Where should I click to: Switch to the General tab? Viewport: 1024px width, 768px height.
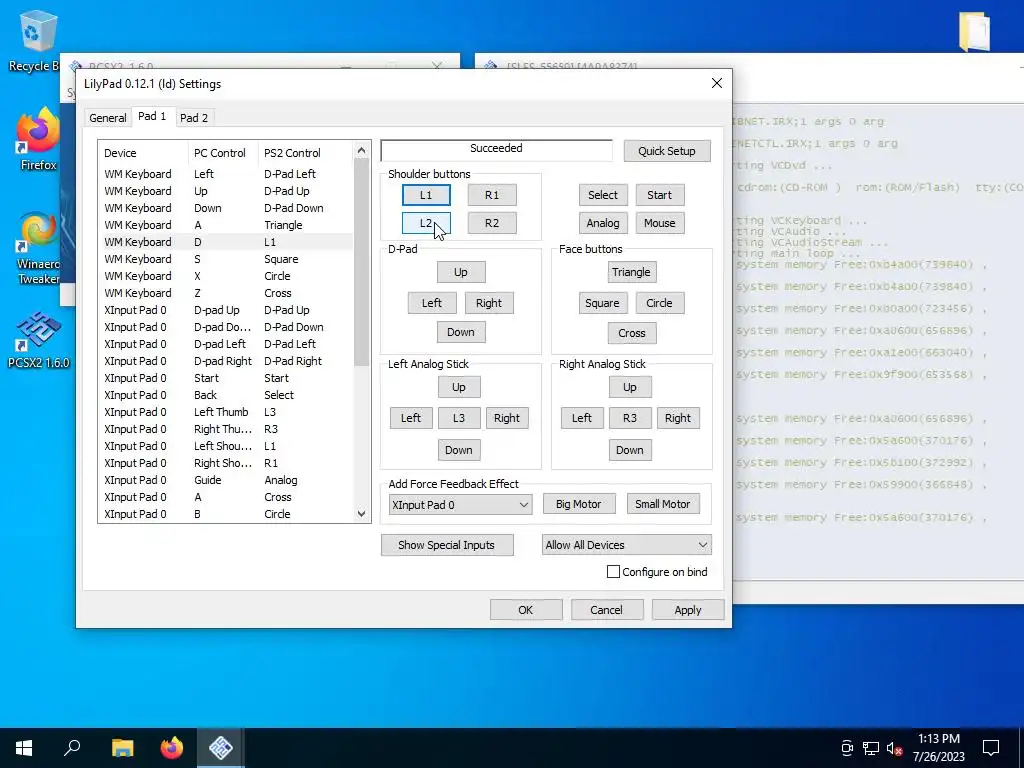pos(108,118)
